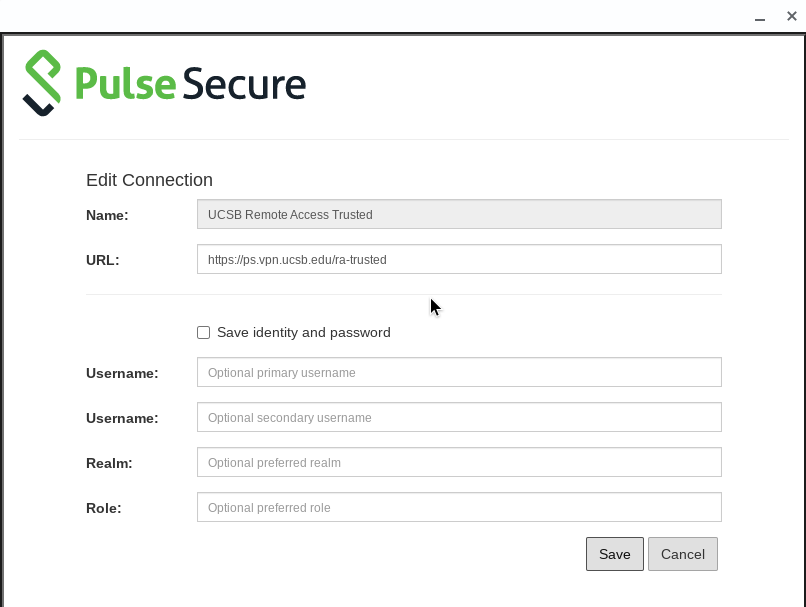The height and width of the screenshot is (607, 806).
Task: Enable the Save identity and password checkbox
Action: pos(204,333)
